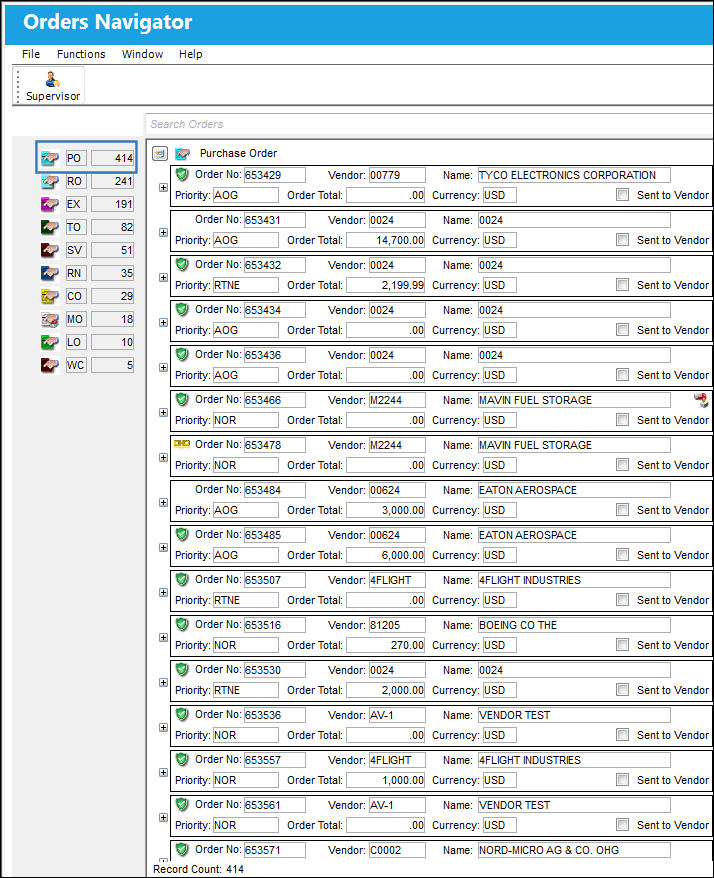Viewport: 714px width, 878px height.
Task: Click the red flag icon on order 653466
Action: (x=701, y=400)
